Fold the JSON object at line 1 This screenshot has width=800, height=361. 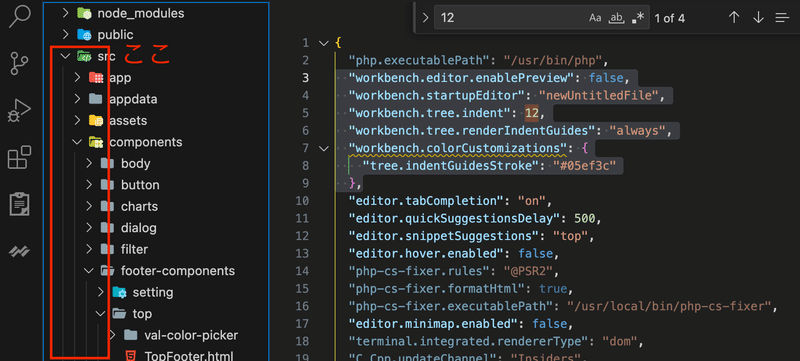tap(323, 43)
